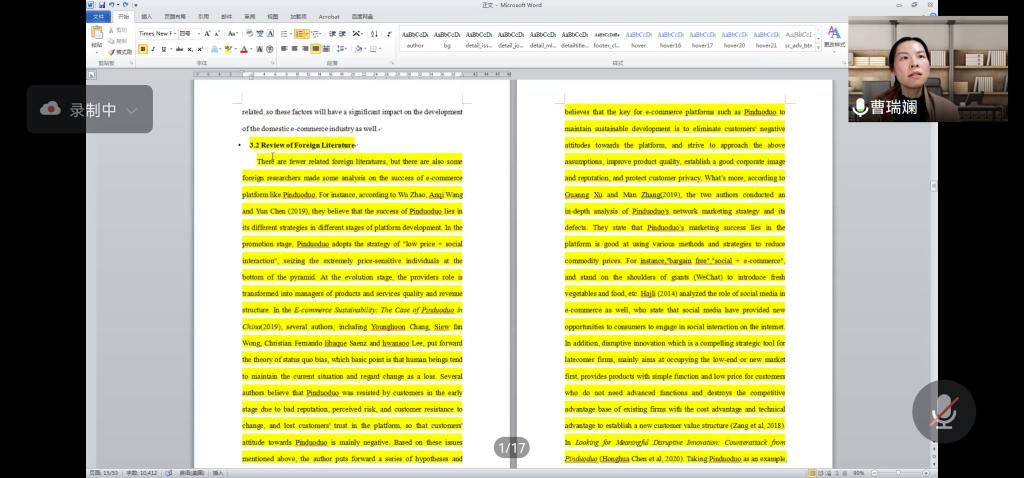The image size is (1024, 478).
Task: Click the Paste icon in the clipboard group
Action: (97, 38)
